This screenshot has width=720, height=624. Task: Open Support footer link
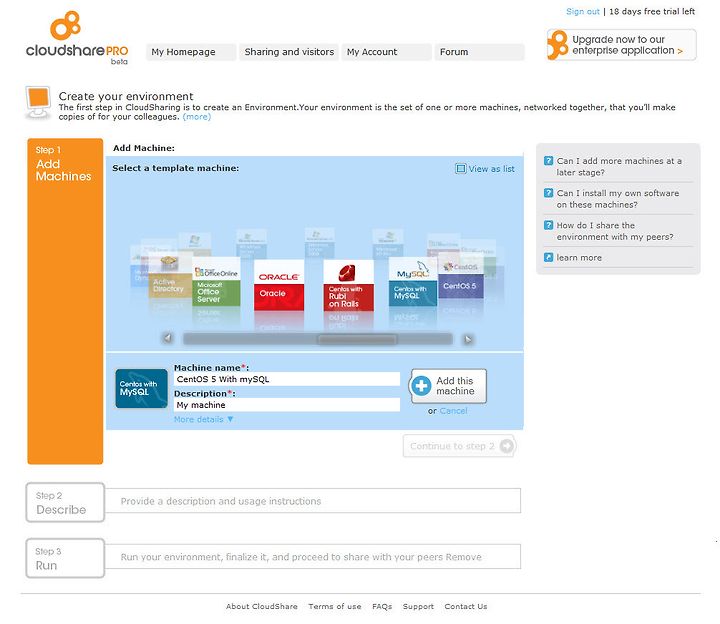(x=418, y=606)
